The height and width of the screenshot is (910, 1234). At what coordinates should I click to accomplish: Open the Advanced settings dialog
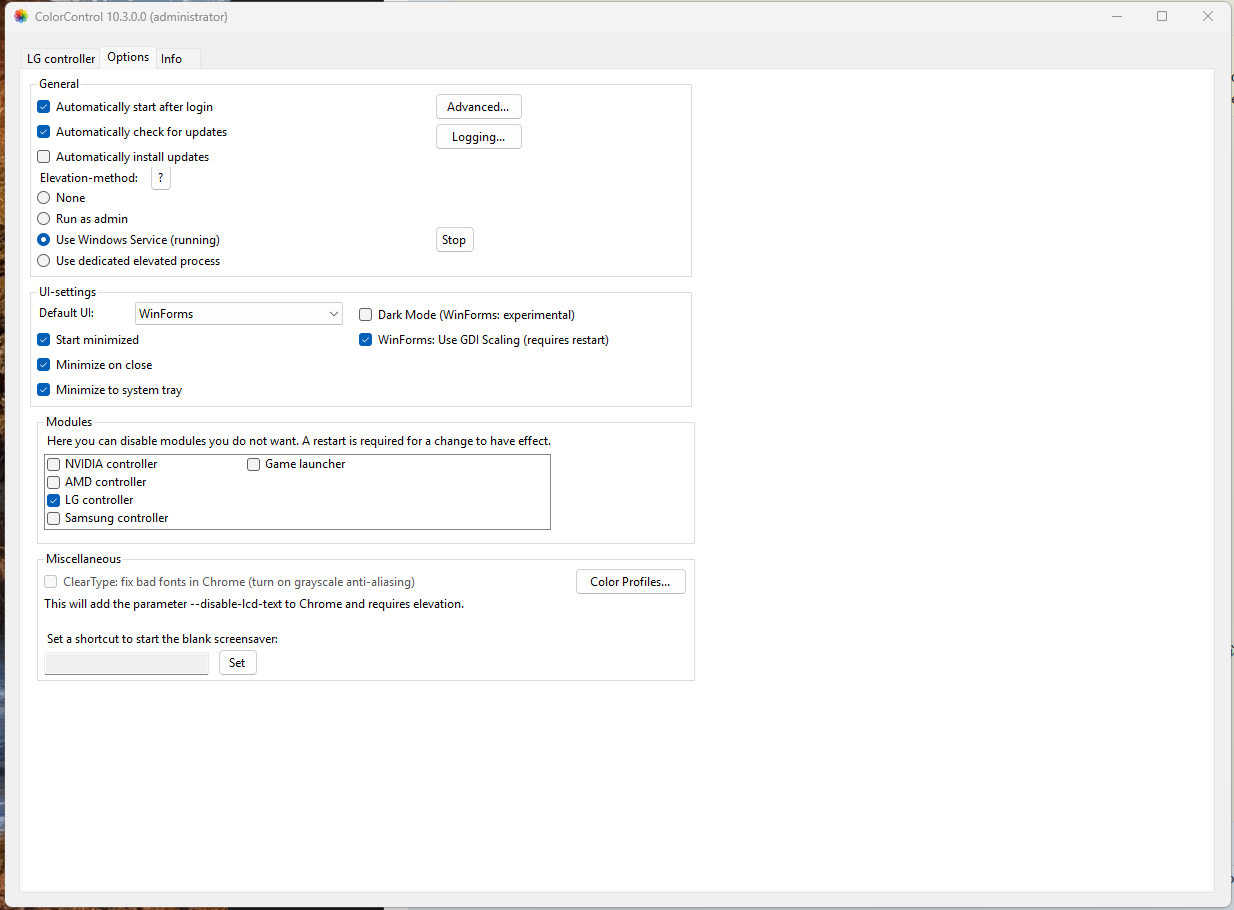[478, 107]
